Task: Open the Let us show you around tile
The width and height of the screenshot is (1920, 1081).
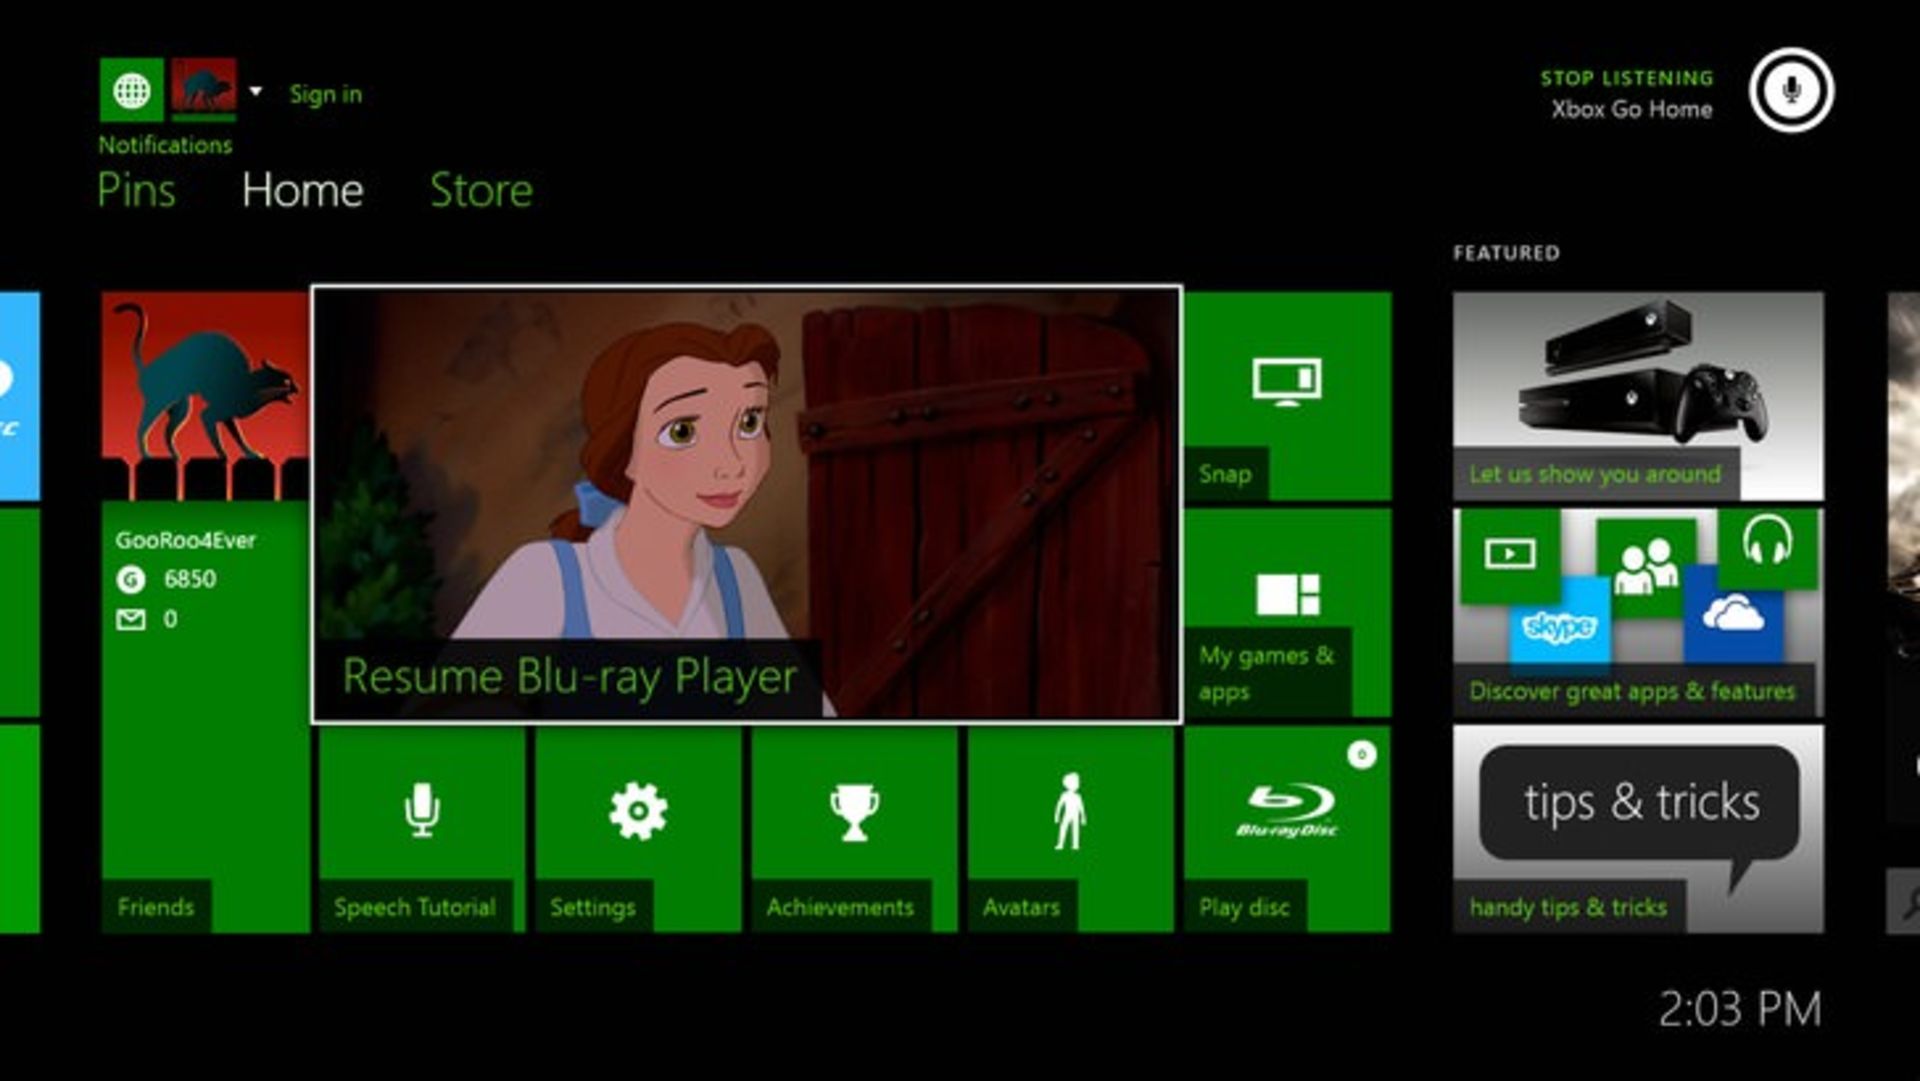Action: [x=1637, y=395]
